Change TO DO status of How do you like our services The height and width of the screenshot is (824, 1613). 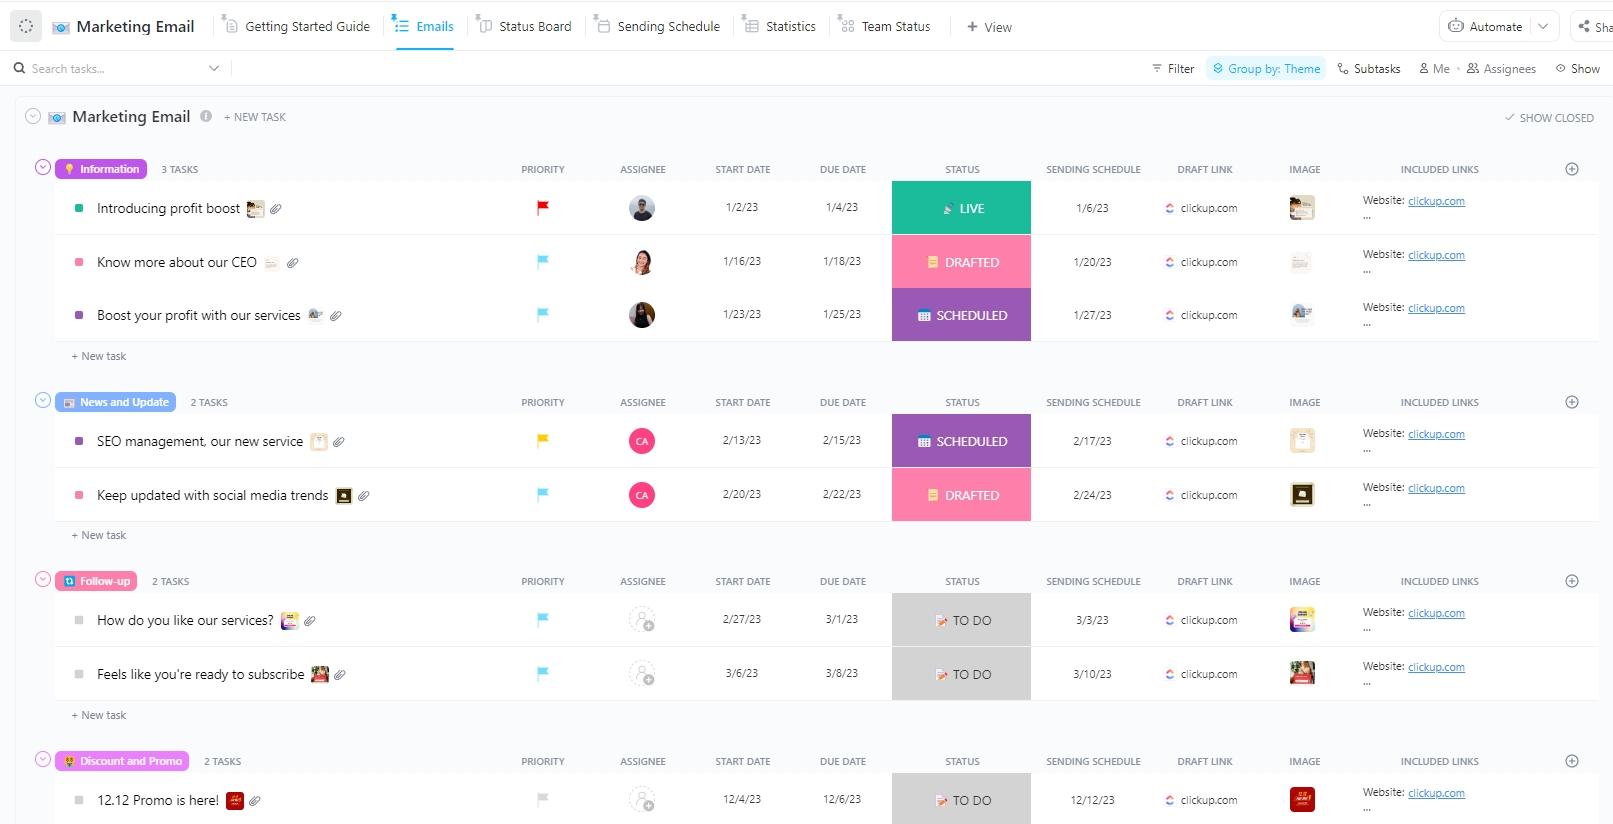(961, 620)
